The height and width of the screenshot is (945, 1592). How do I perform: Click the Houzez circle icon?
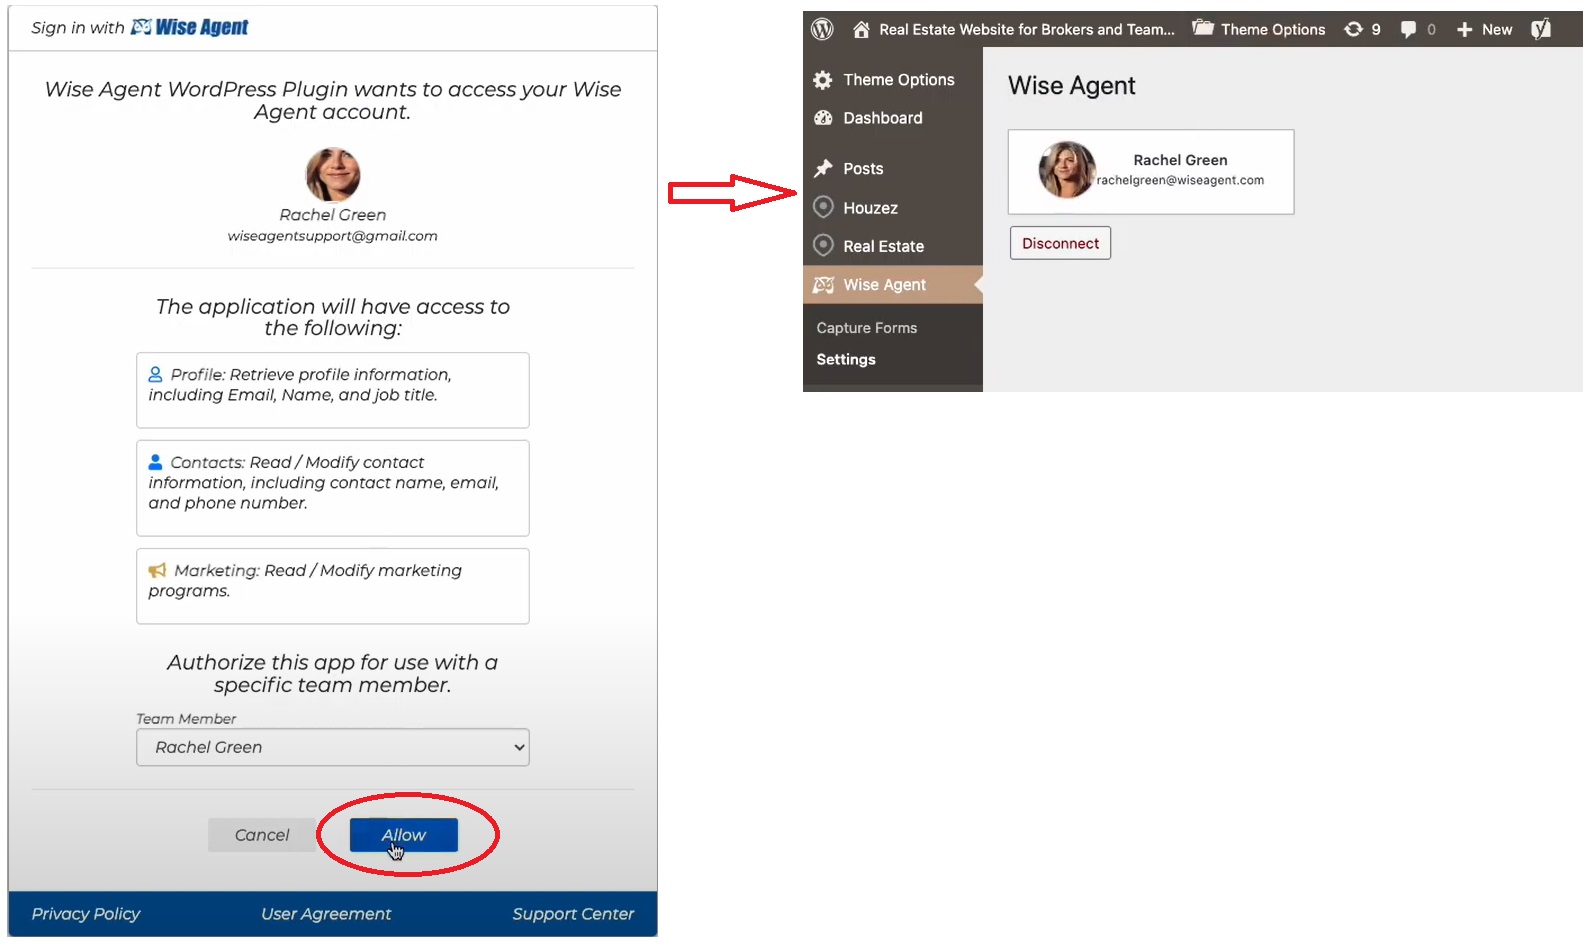tap(823, 207)
